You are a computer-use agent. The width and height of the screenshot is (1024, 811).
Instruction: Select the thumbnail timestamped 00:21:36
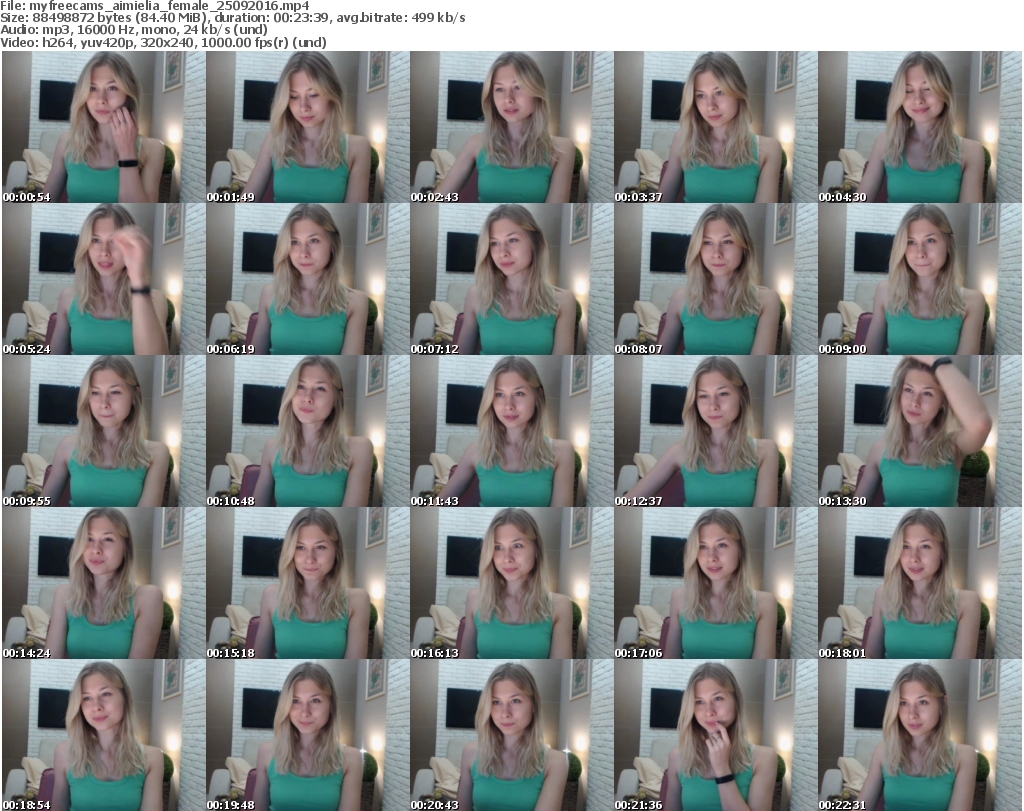tap(716, 735)
